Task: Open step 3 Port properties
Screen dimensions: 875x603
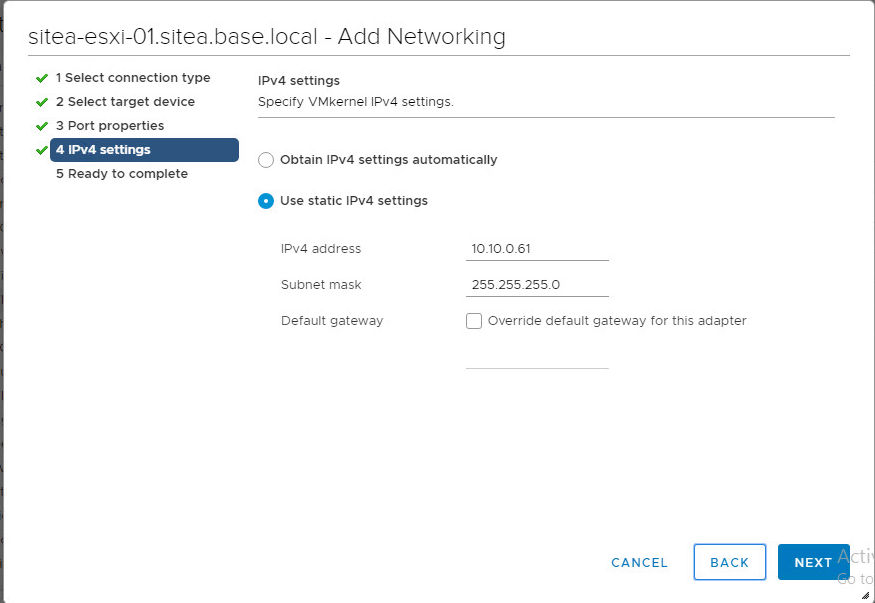Action: coord(110,126)
